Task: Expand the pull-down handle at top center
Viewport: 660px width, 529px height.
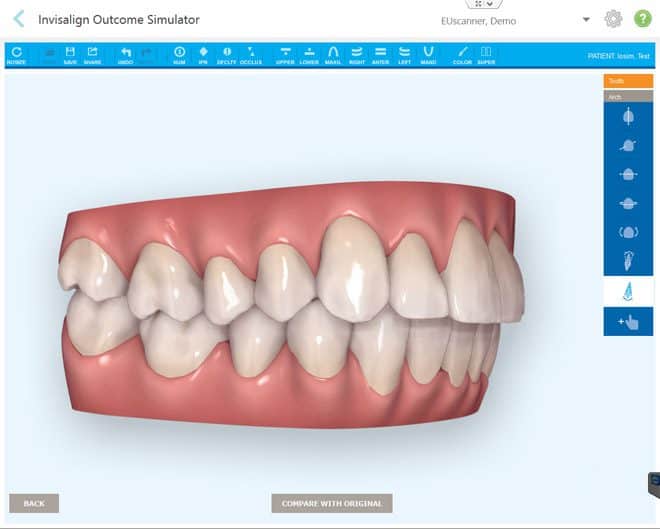Action: tap(484, 4)
